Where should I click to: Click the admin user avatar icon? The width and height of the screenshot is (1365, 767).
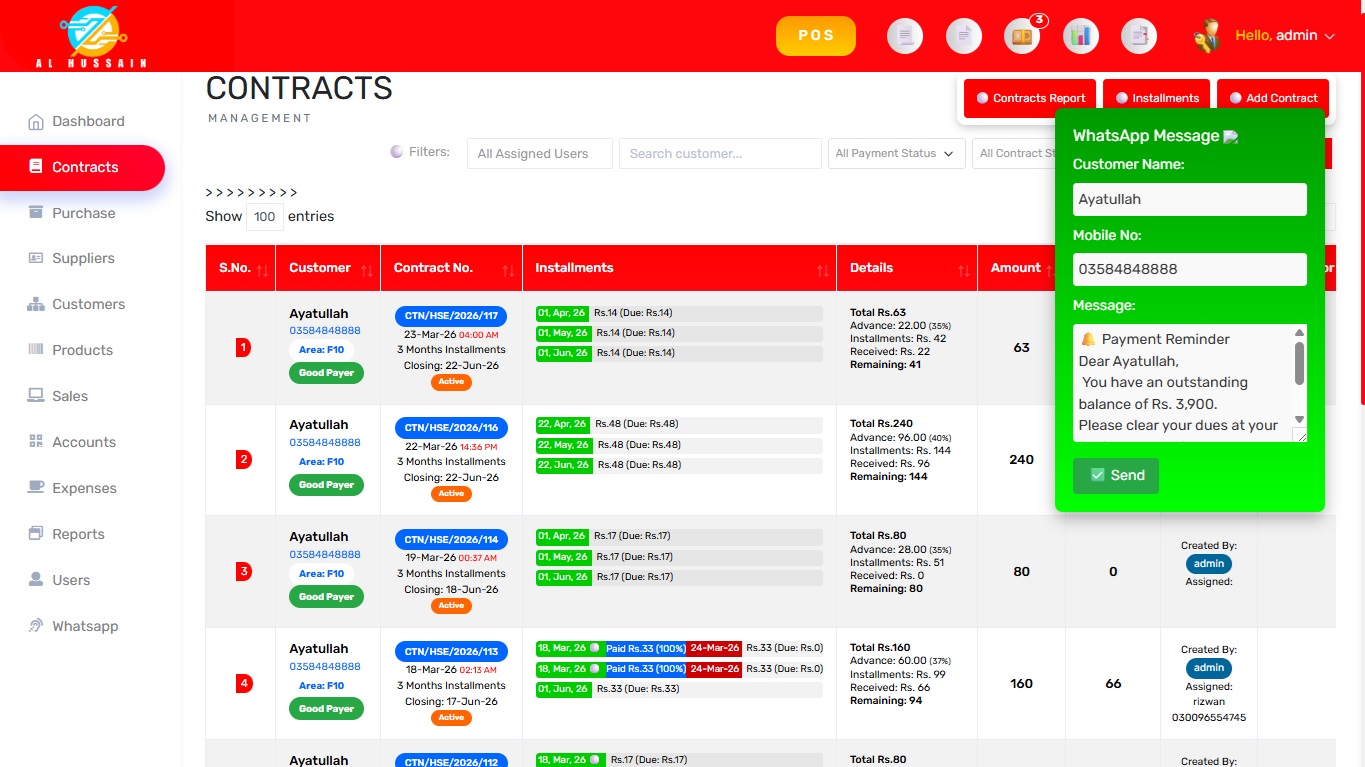tap(1207, 36)
